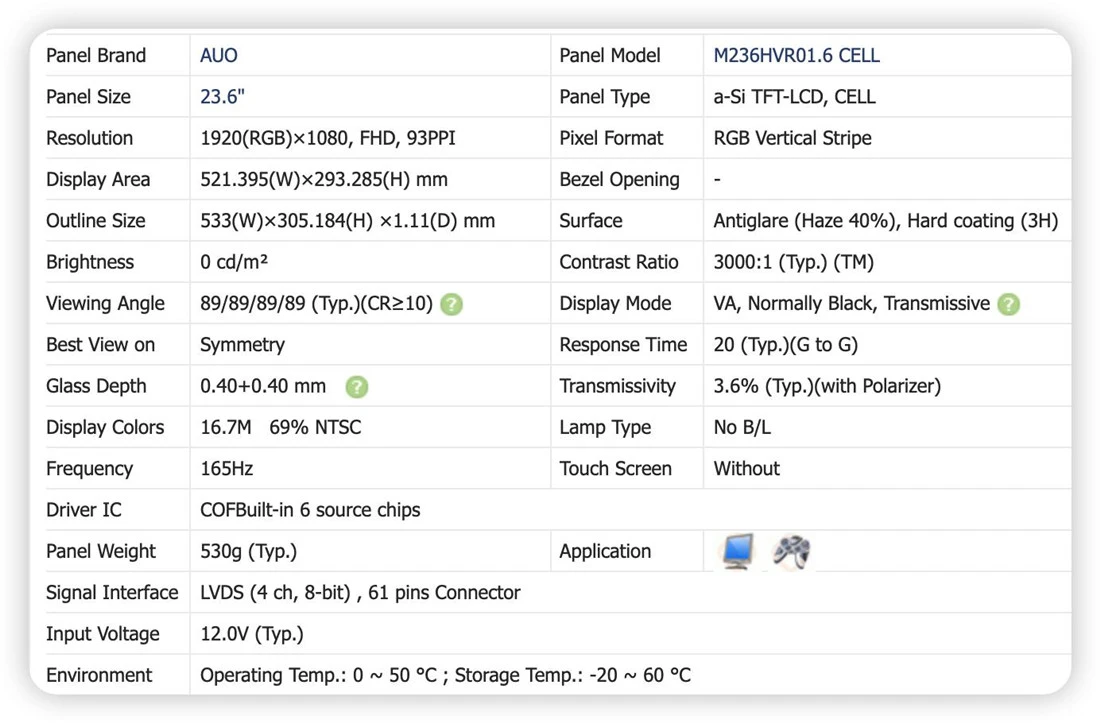Select the VA, Normally Black, Transmissive text
The height and width of the screenshot is (723, 1100).
click(x=851, y=304)
